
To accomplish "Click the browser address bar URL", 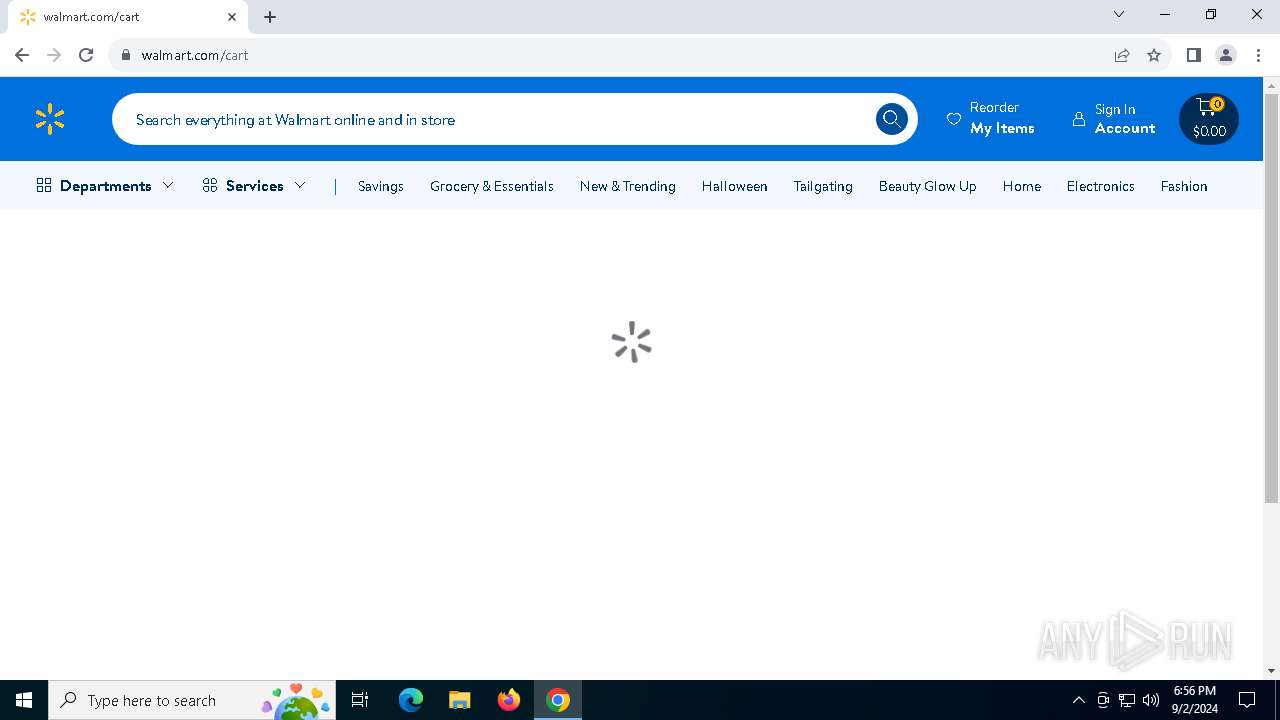I will click(x=195, y=55).
